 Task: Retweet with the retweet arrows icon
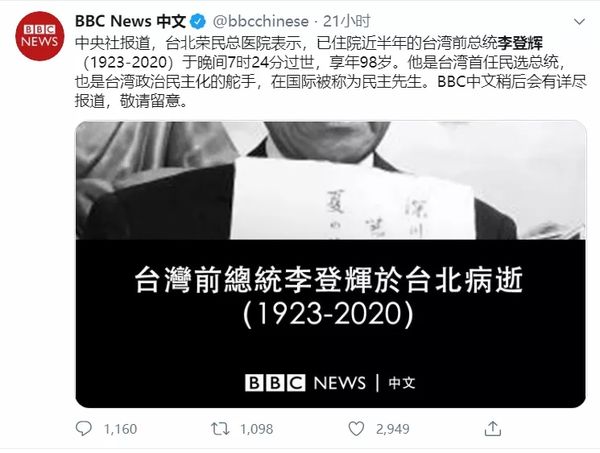point(220,429)
